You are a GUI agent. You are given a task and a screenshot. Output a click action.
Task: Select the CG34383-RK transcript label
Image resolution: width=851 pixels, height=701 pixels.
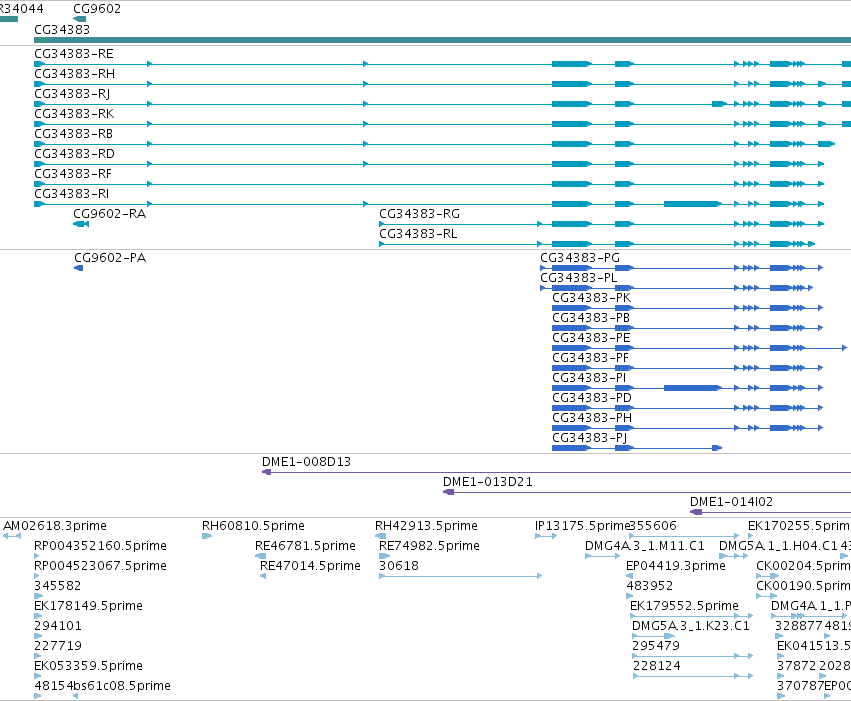pyautogui.click(x=74, y=114)
